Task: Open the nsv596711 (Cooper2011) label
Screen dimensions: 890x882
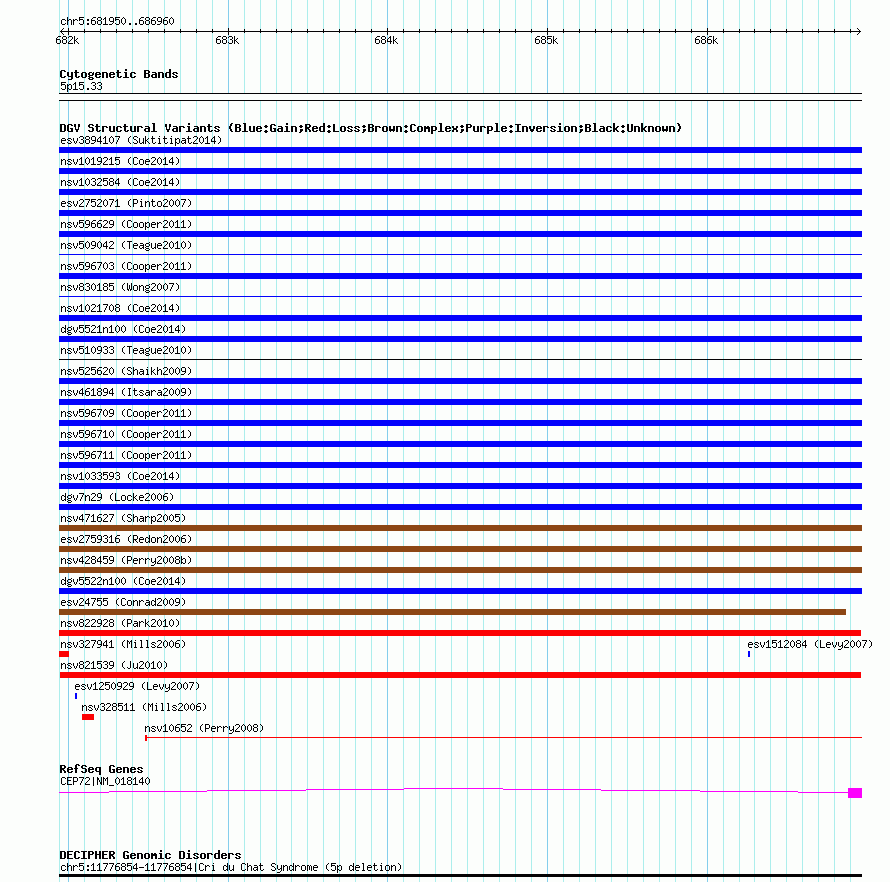Action: [x=126, y=455]
